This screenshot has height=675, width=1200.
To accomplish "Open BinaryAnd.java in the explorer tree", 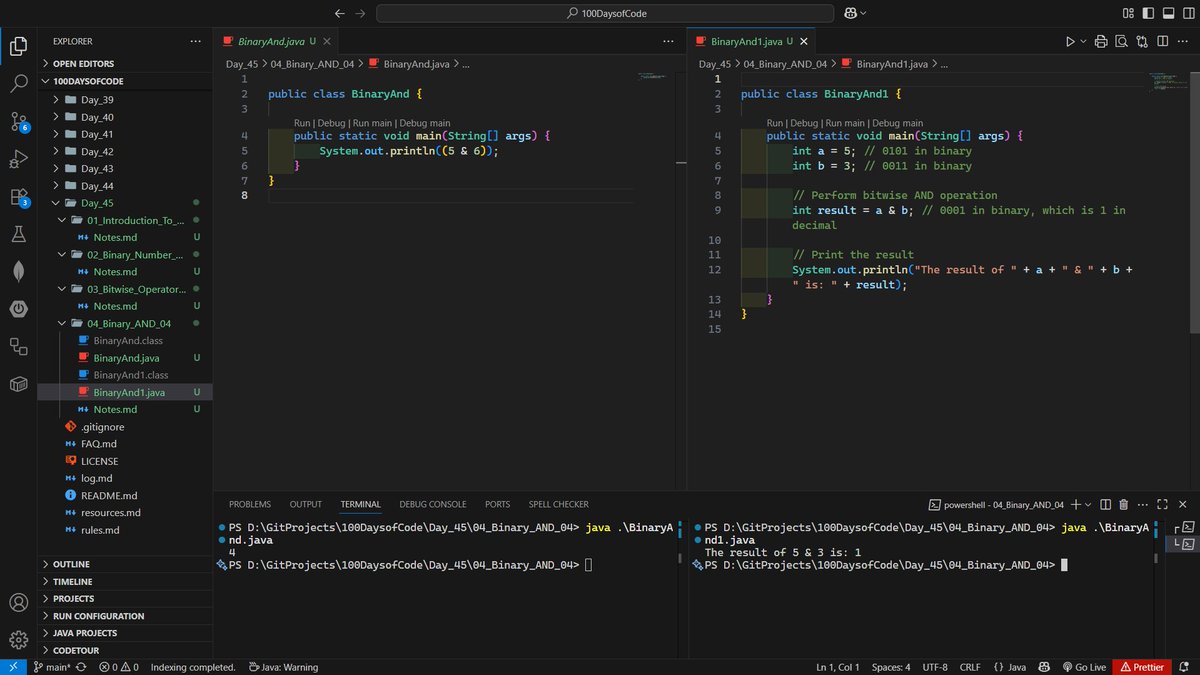I will pyautogui.click(x=125, y=358).
